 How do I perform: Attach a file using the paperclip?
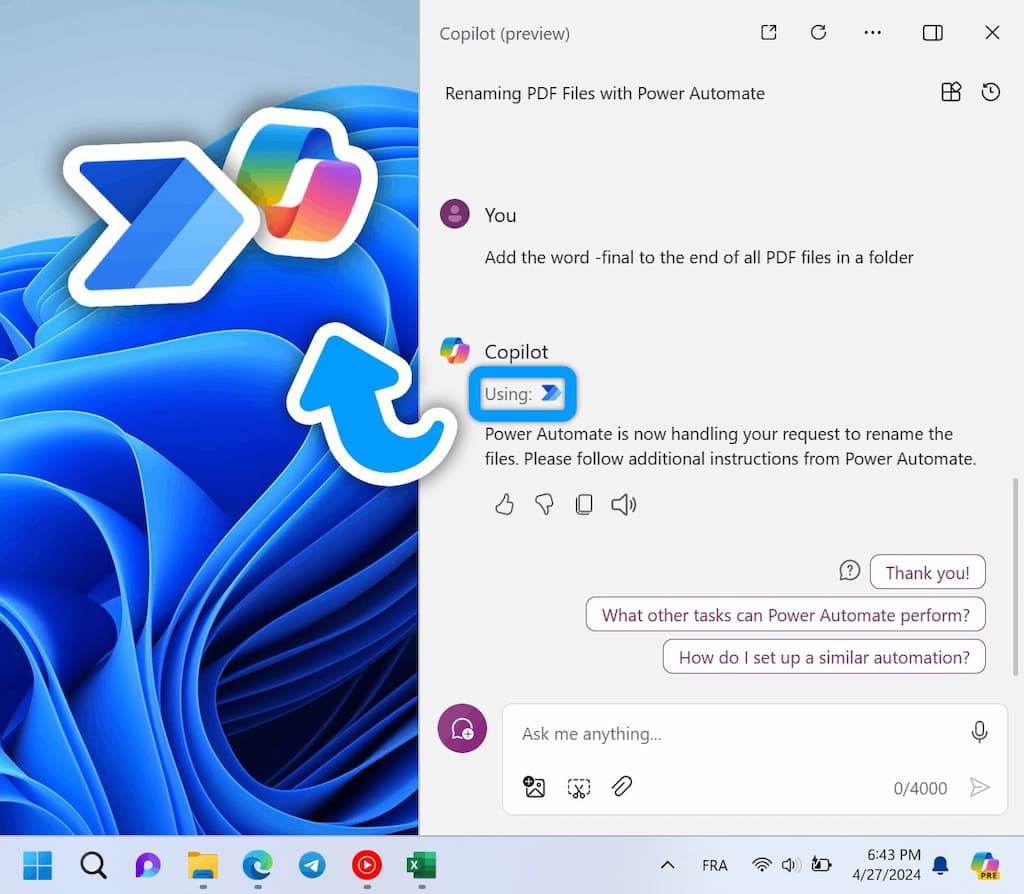622,787
